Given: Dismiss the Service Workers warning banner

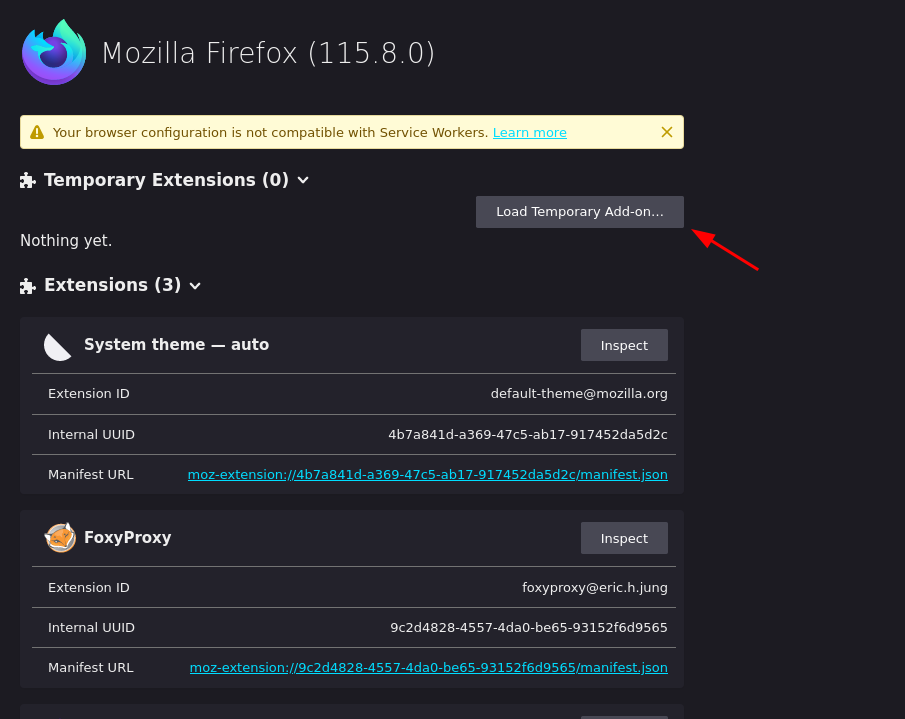Looking at the screenshot, I should pyautogui.click(x=667, y=132).
